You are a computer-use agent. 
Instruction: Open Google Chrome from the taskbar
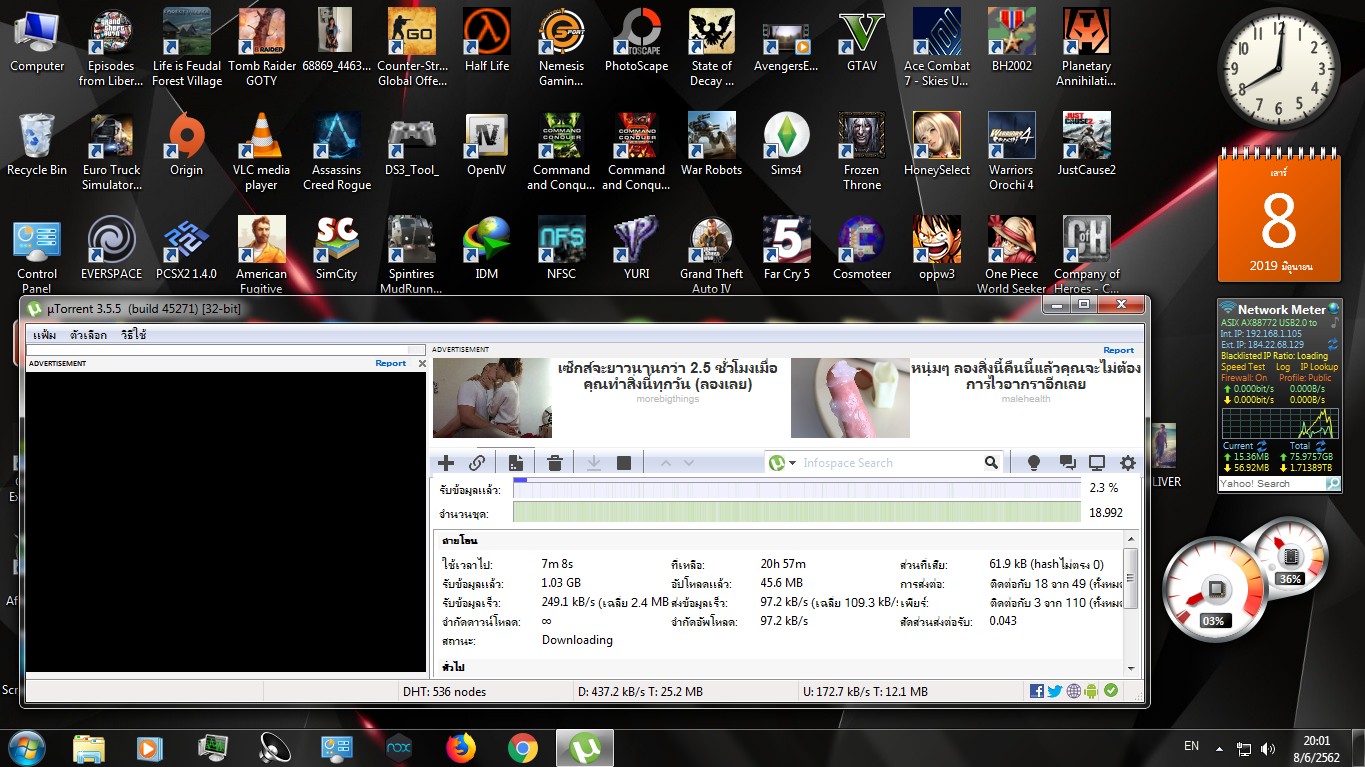[x=522, y=748]
